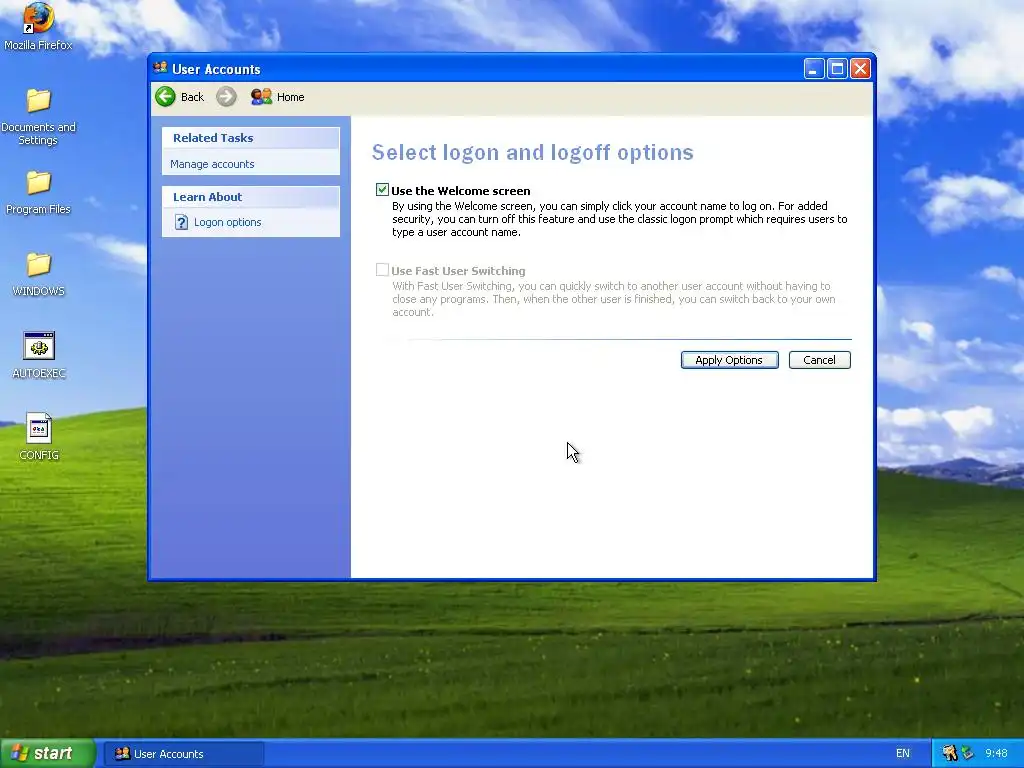Click the Learn About panel header
This screenshot has width=1024, height=768.
251,197
